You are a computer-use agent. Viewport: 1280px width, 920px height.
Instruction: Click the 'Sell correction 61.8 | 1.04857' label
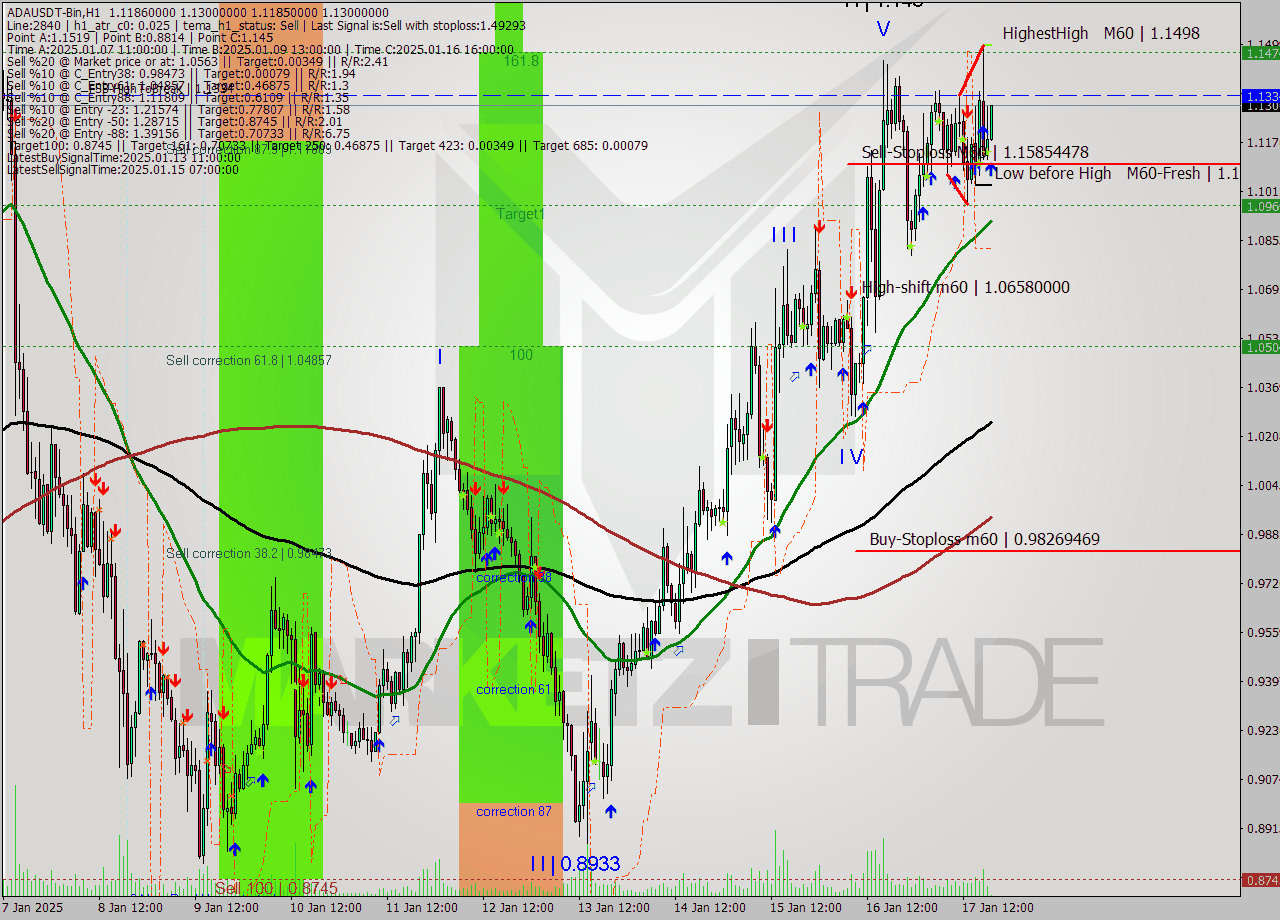[x=248, y=360]
